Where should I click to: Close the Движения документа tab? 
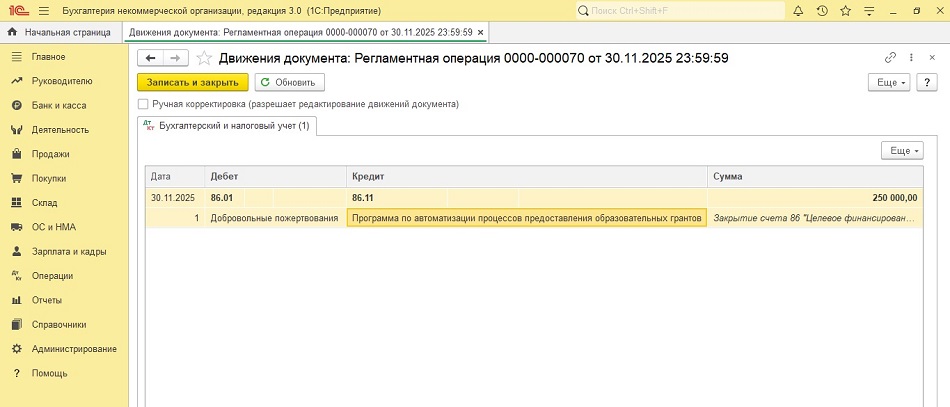[x=480, y=32]
